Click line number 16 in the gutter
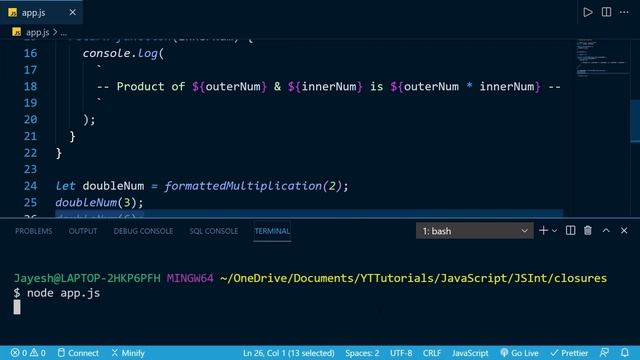640x360 pixels. (x=30, y=53)
